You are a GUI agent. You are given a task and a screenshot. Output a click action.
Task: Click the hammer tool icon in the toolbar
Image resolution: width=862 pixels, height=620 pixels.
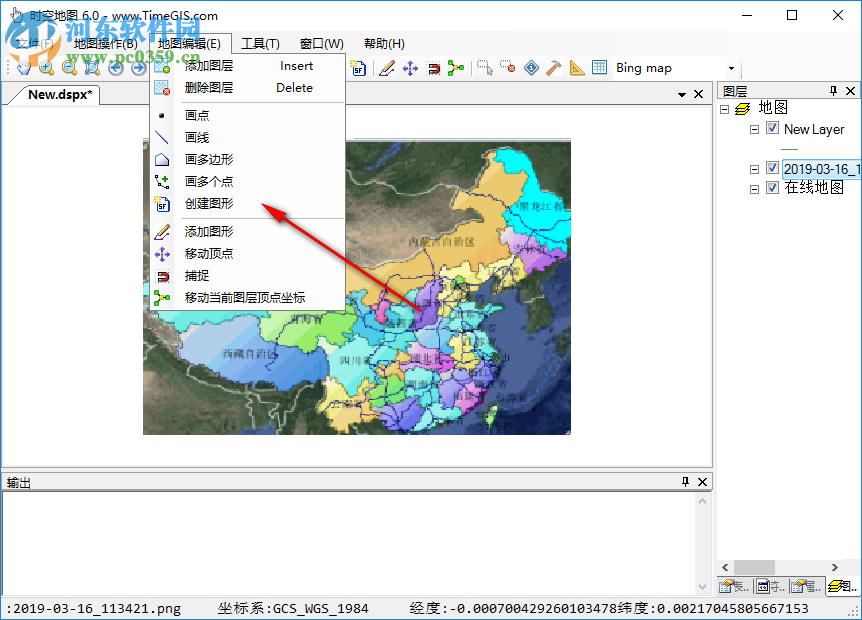(x=553, y=67)
